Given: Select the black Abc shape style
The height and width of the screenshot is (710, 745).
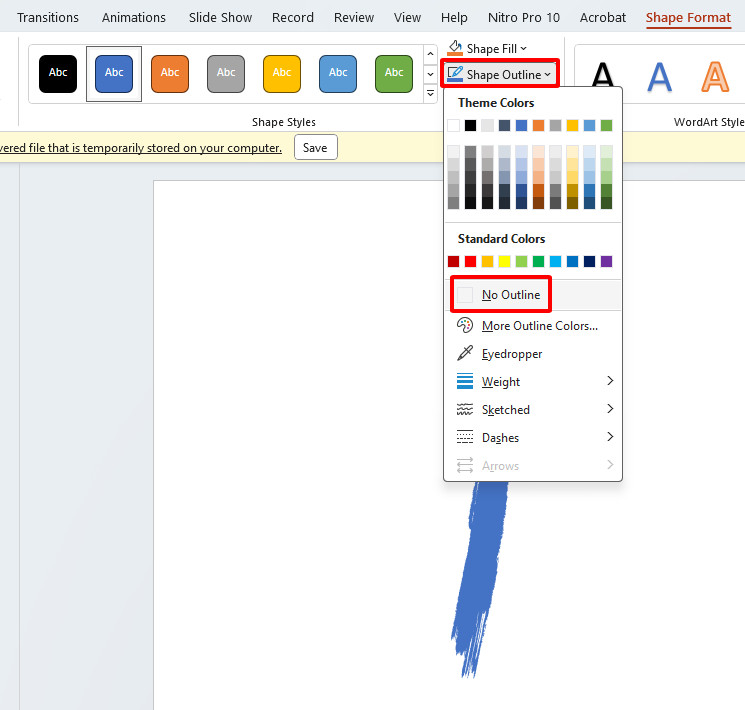Looking at the screenshot, I should [x=58, y=74].
